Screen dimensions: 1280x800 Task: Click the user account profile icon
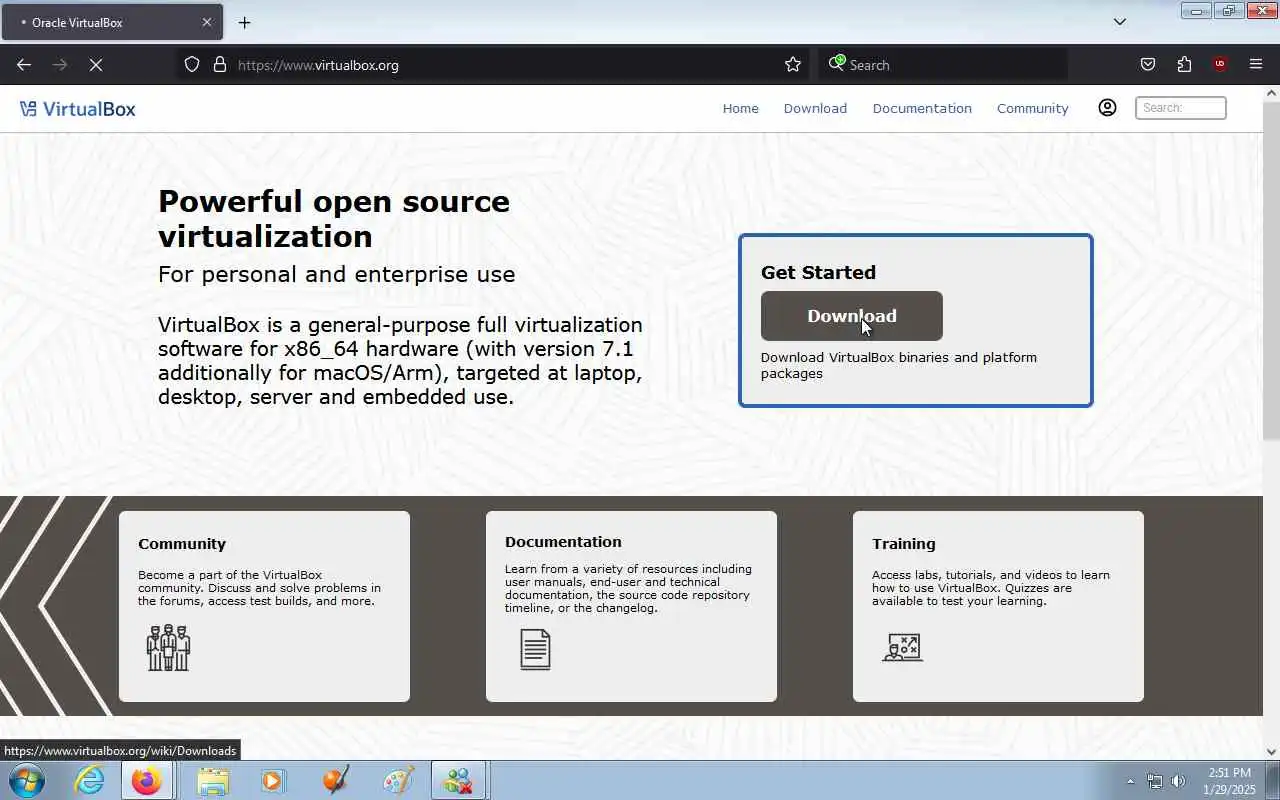(x=1107, y=108)
